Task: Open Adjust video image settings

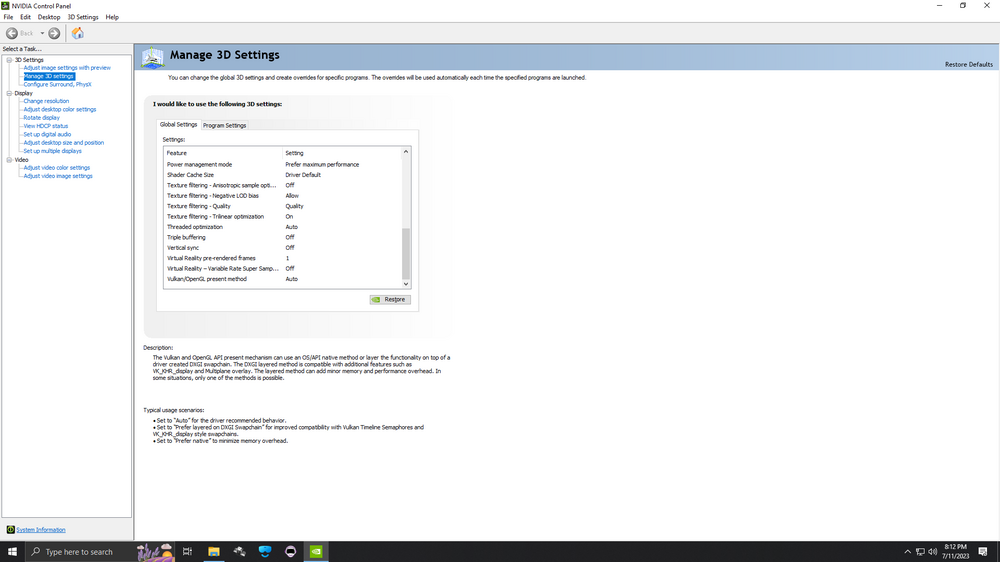Action: [58, 176]
